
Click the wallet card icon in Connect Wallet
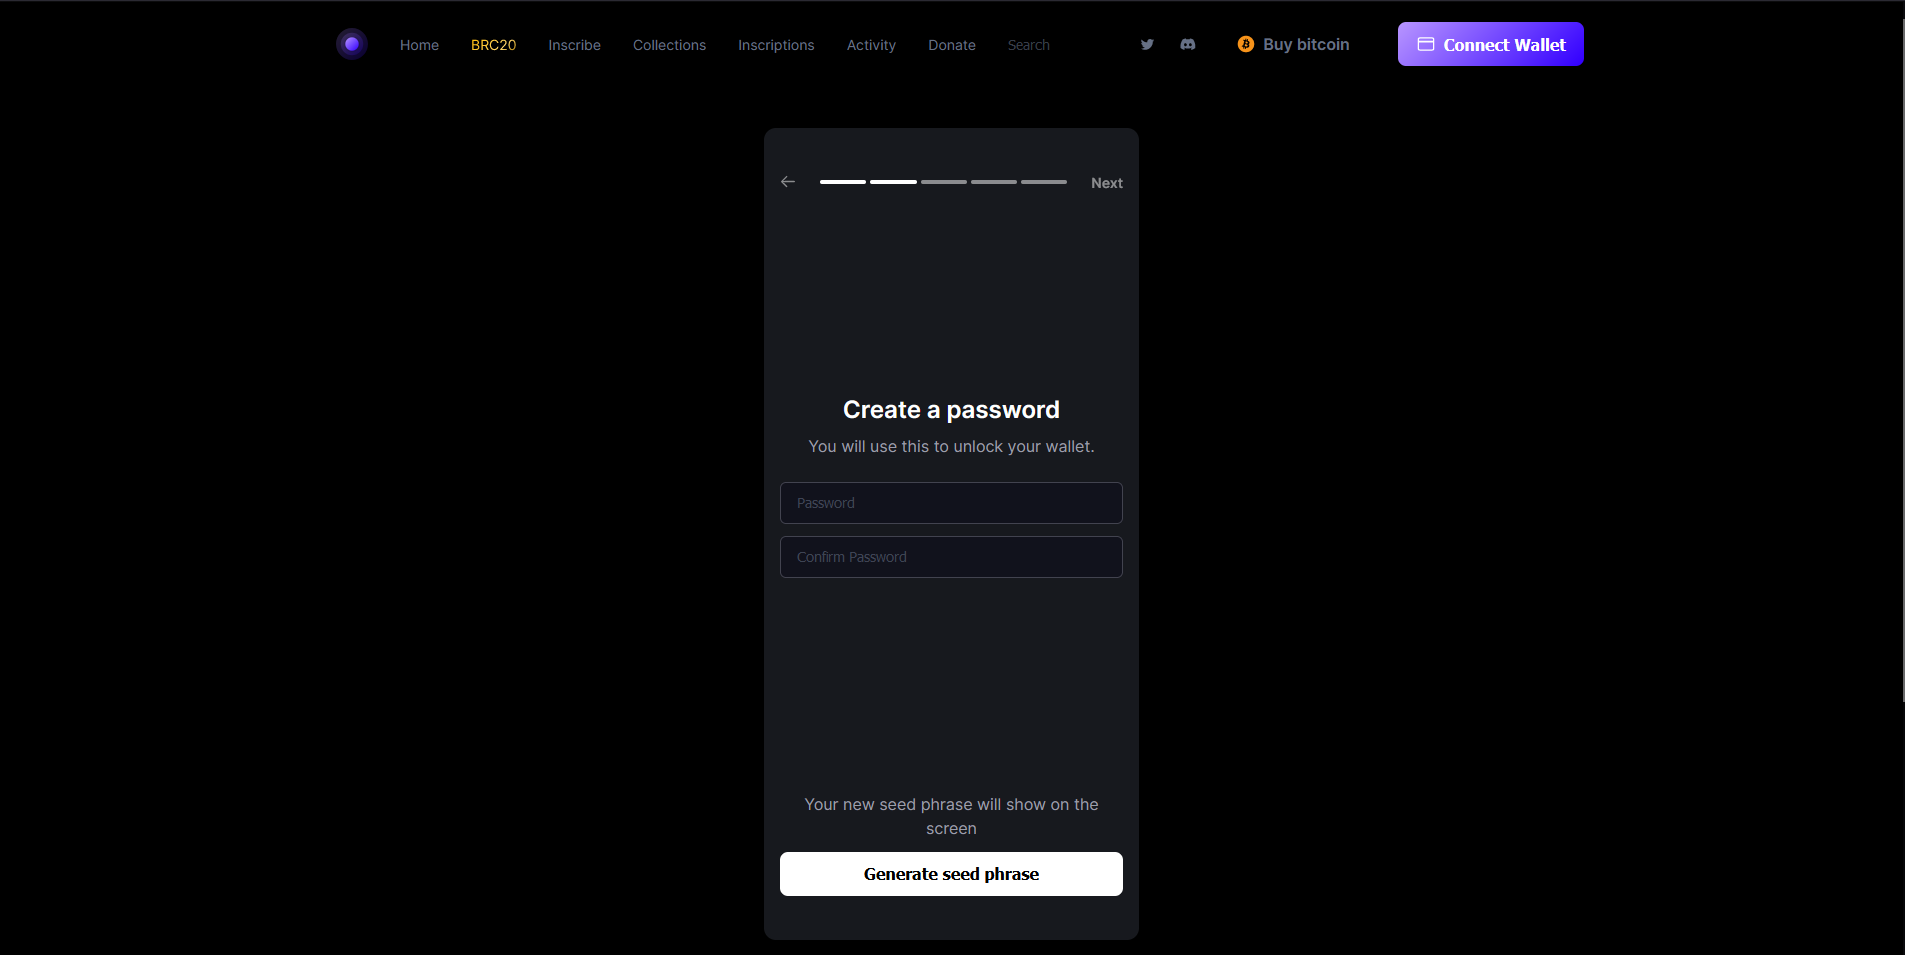click(x=1425, y=44)
